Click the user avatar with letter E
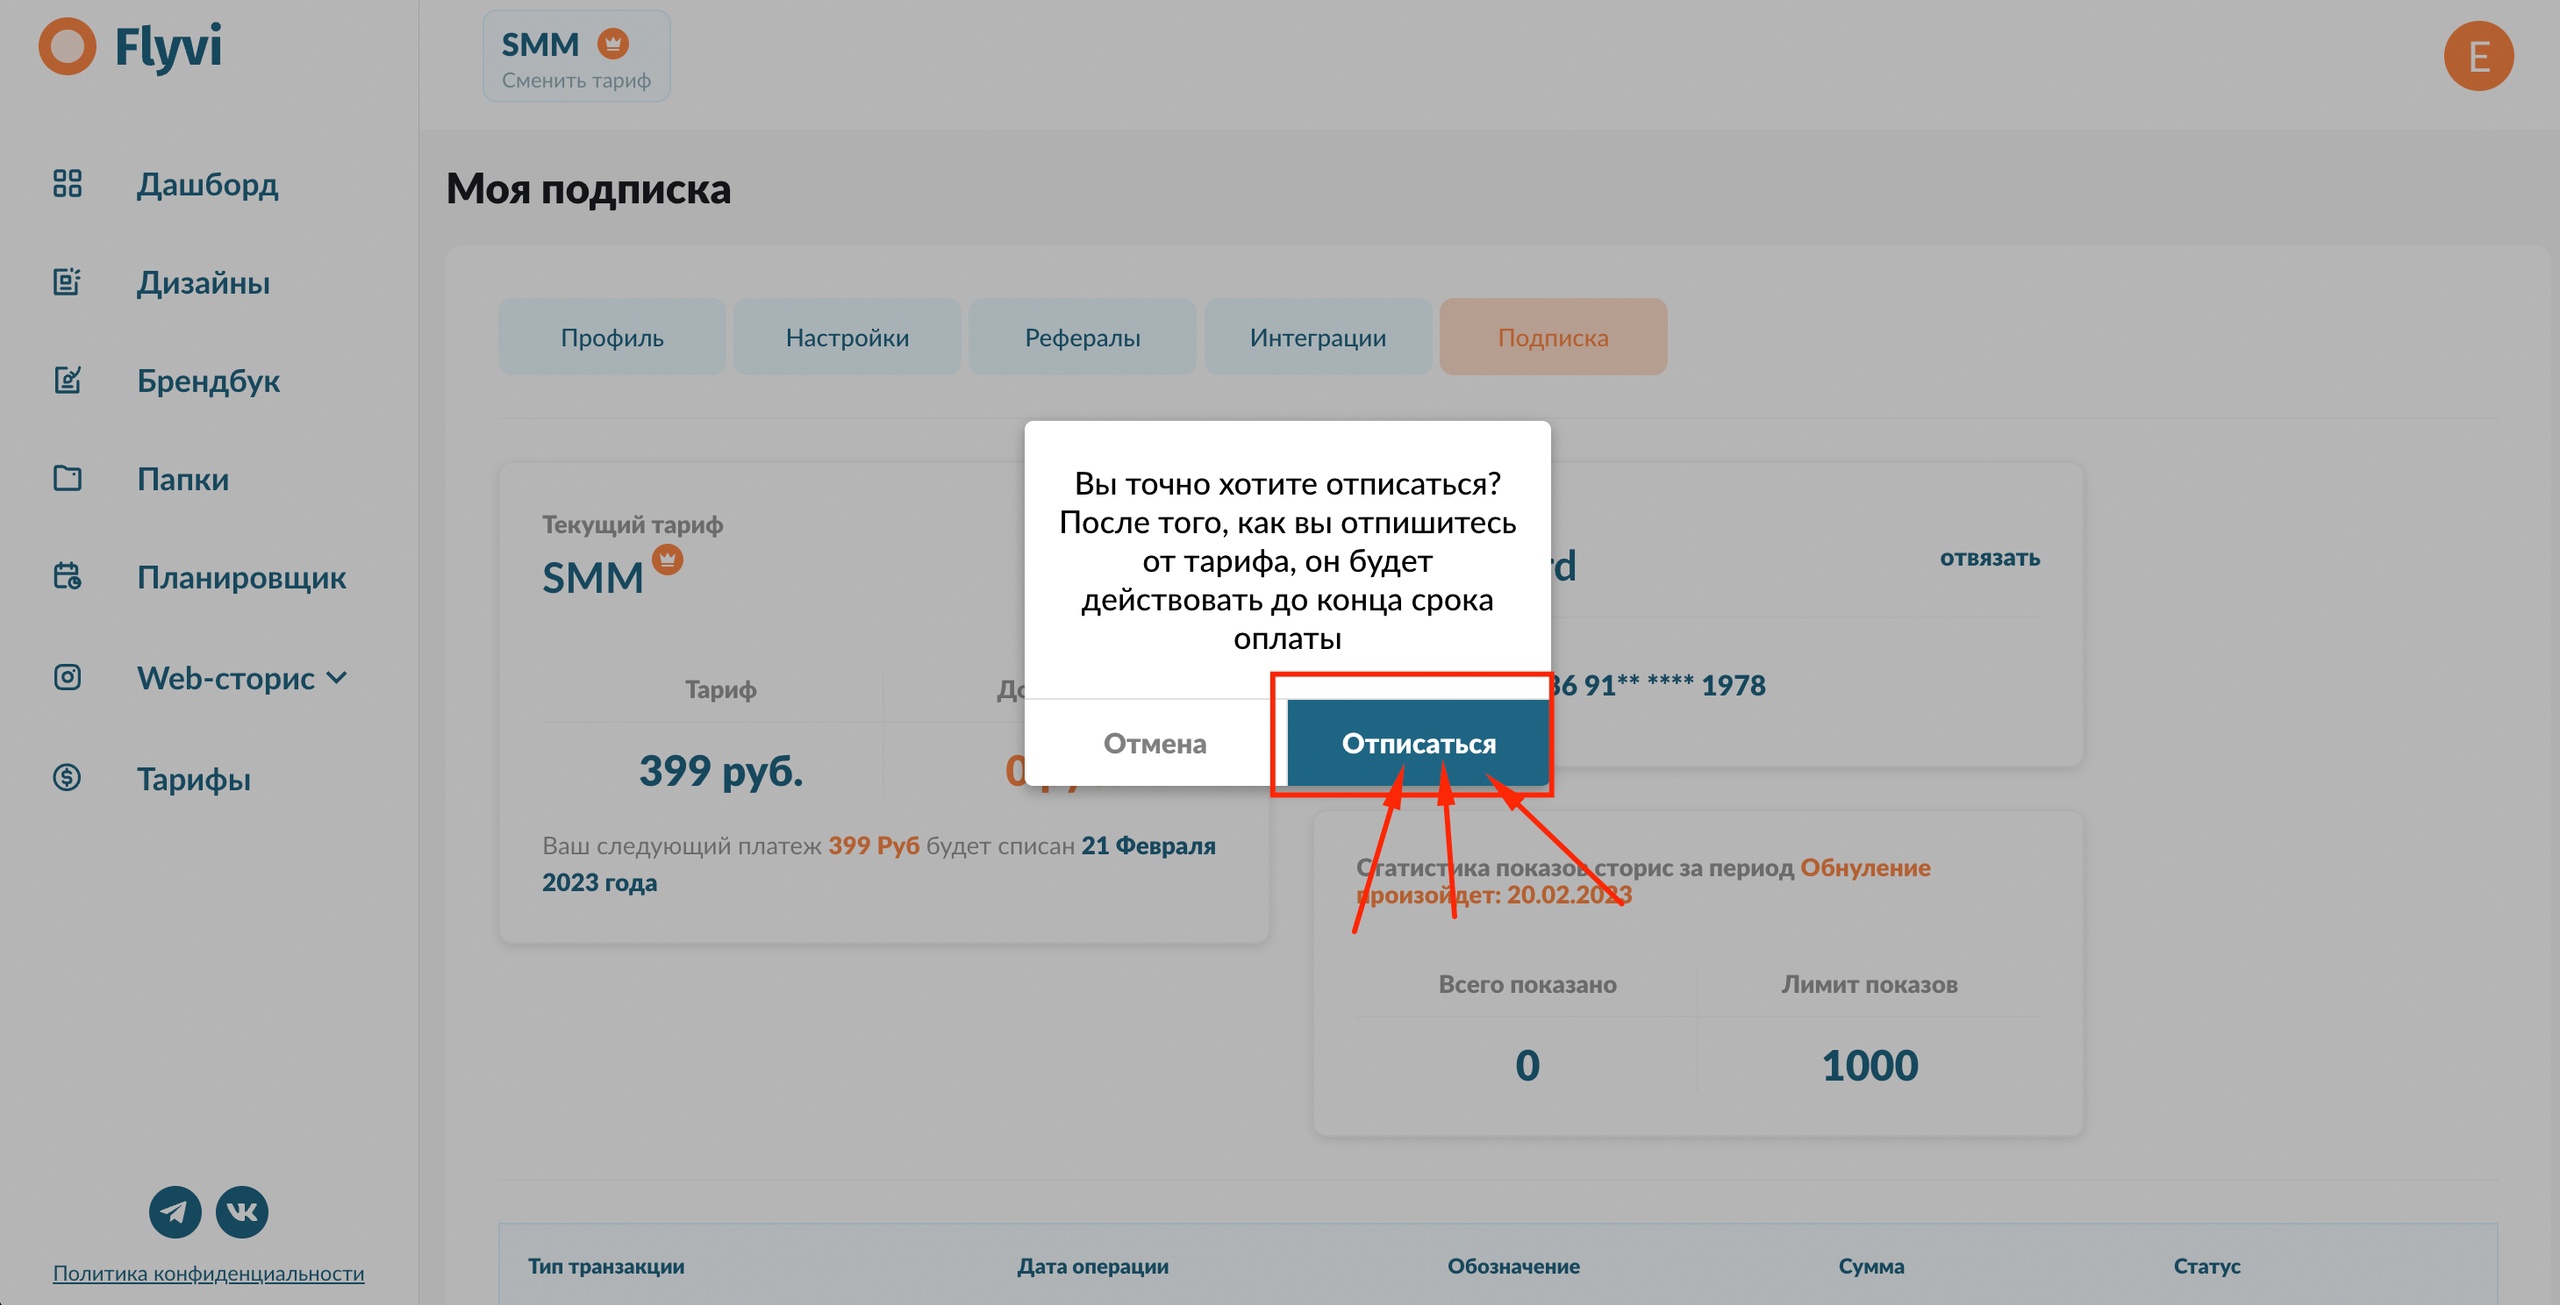The width and height of the screenshot is (2560, 1305). click(2478, 56)
